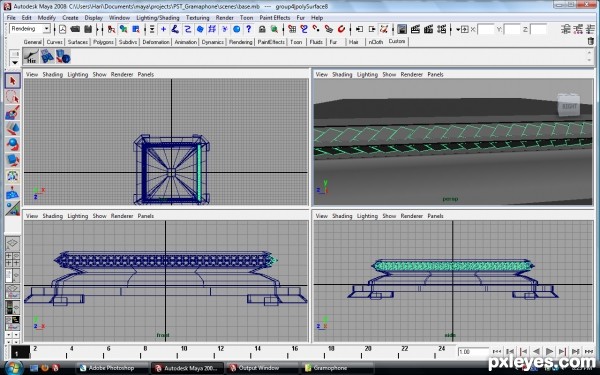Switch to the Polygons shelf tab
The height and width of the screenshot is (375, 600).
point(103,42)
